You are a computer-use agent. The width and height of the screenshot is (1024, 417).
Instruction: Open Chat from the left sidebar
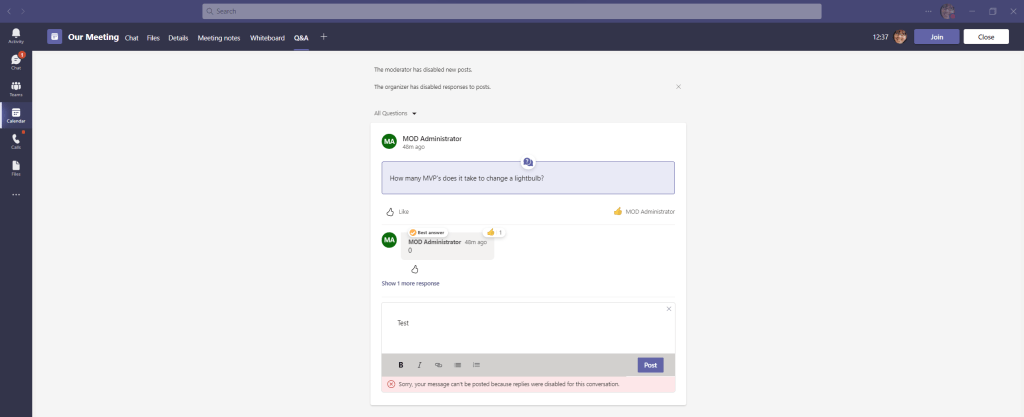(x=16, y=61)
